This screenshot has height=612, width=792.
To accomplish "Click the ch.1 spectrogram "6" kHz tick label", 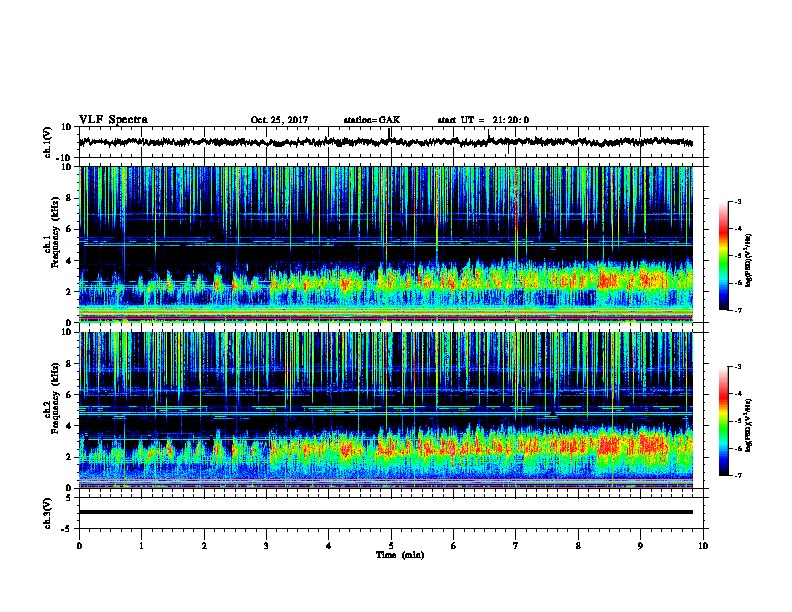I will point(69,230).
